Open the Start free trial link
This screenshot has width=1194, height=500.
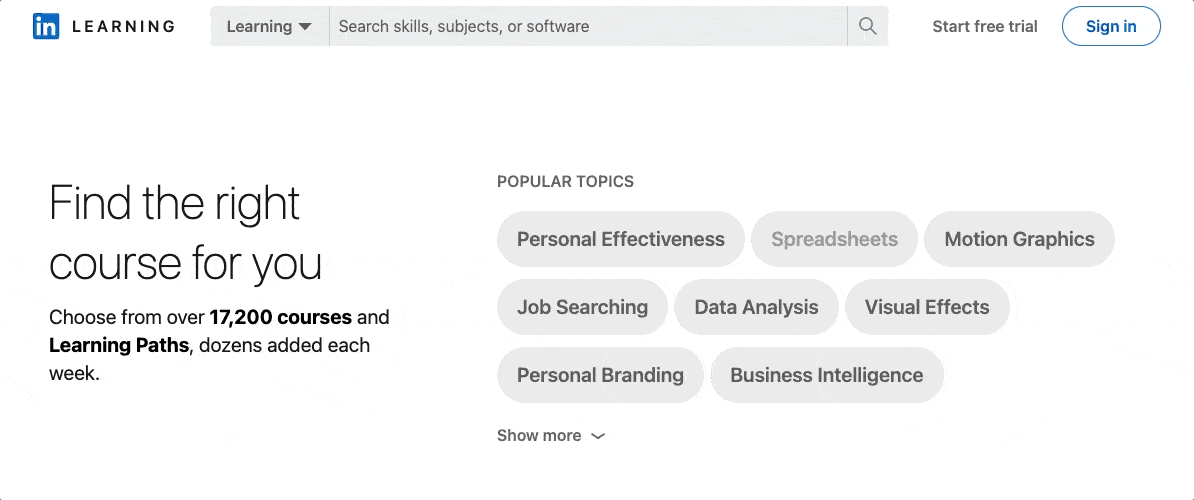pos(984,27)
